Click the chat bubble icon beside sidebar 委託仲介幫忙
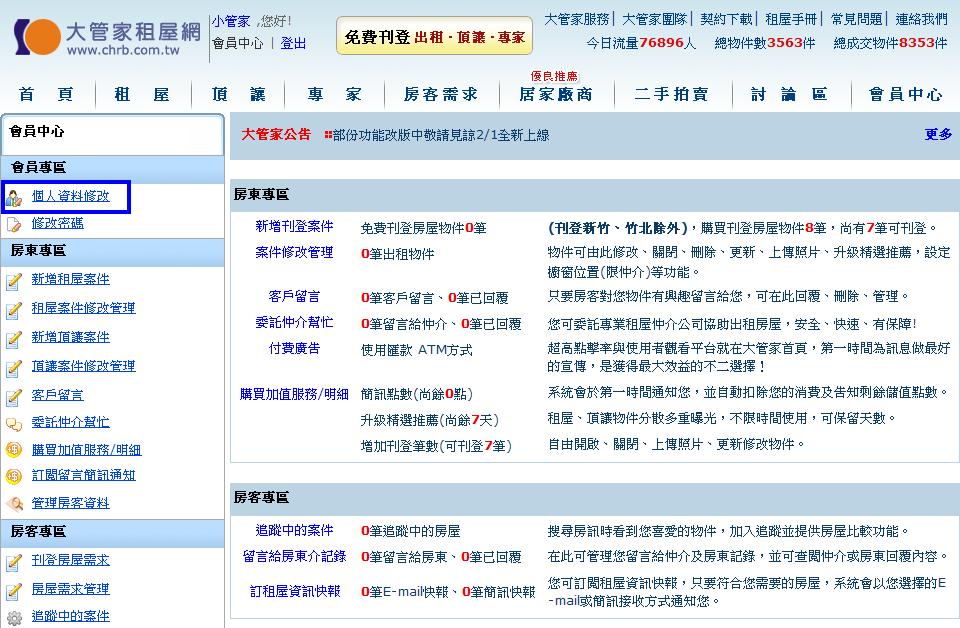960x628 pixels. (x=14, y=424)
